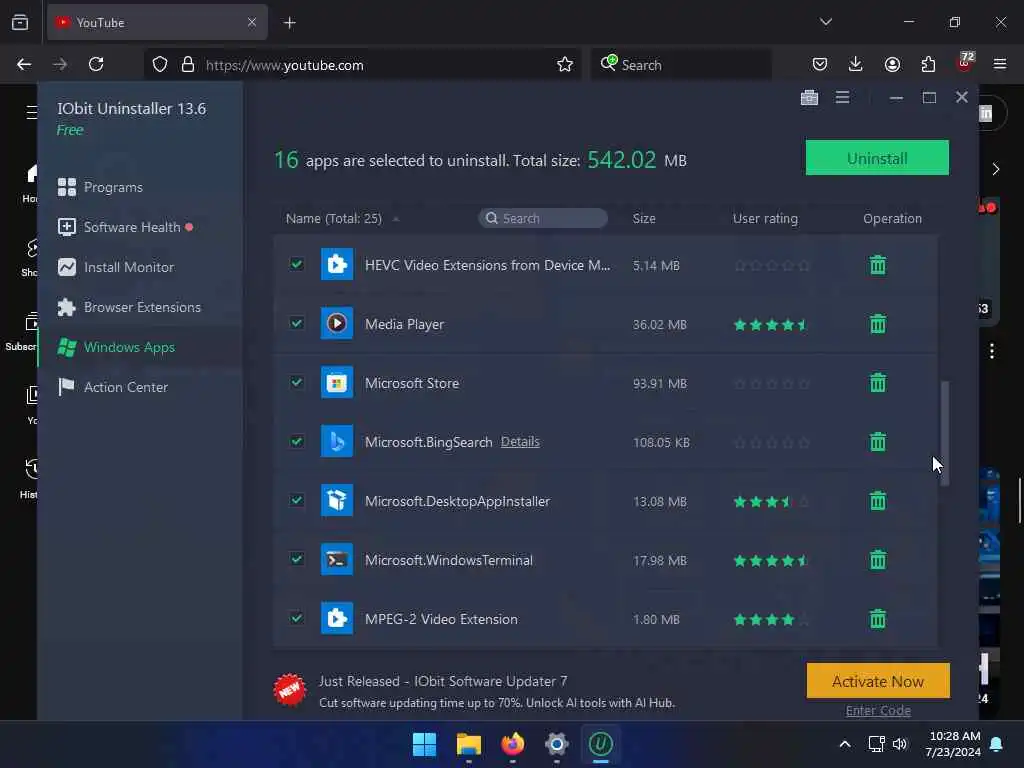Click the DesktopAppInstaller package icon
Viewport: 1024px width, 768px height.
pyautogui.click(x=337, y=500)
